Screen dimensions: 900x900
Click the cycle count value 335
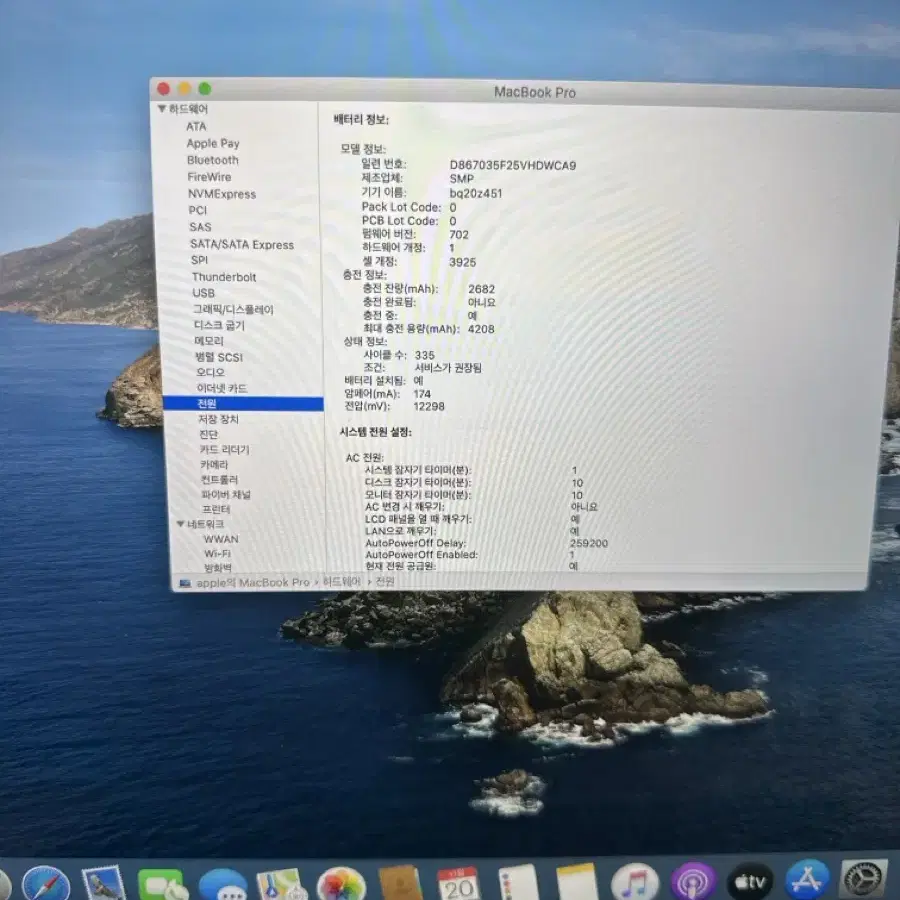pyautogui.click(x=425, y=355)
